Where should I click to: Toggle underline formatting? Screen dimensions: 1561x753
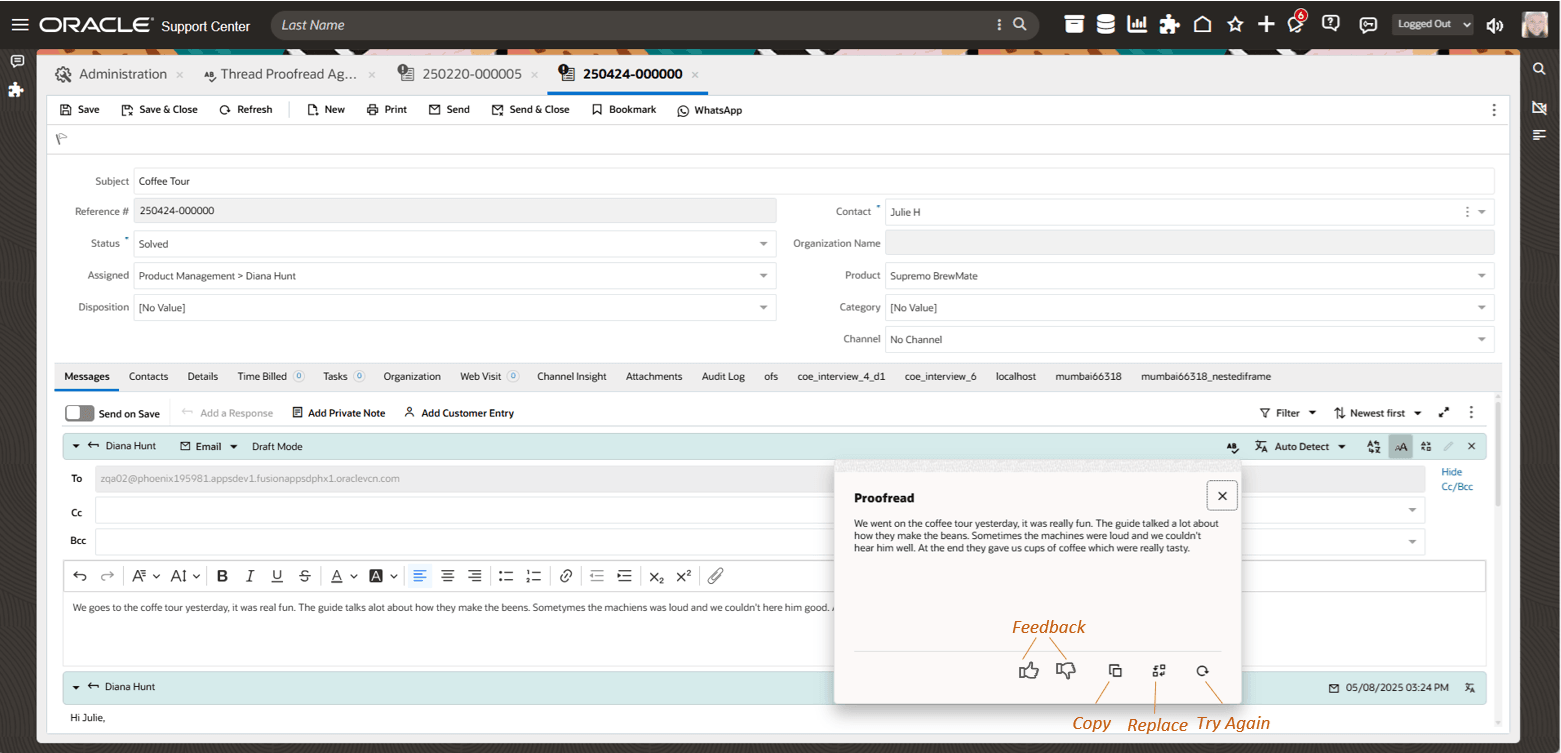click(277, 576)
